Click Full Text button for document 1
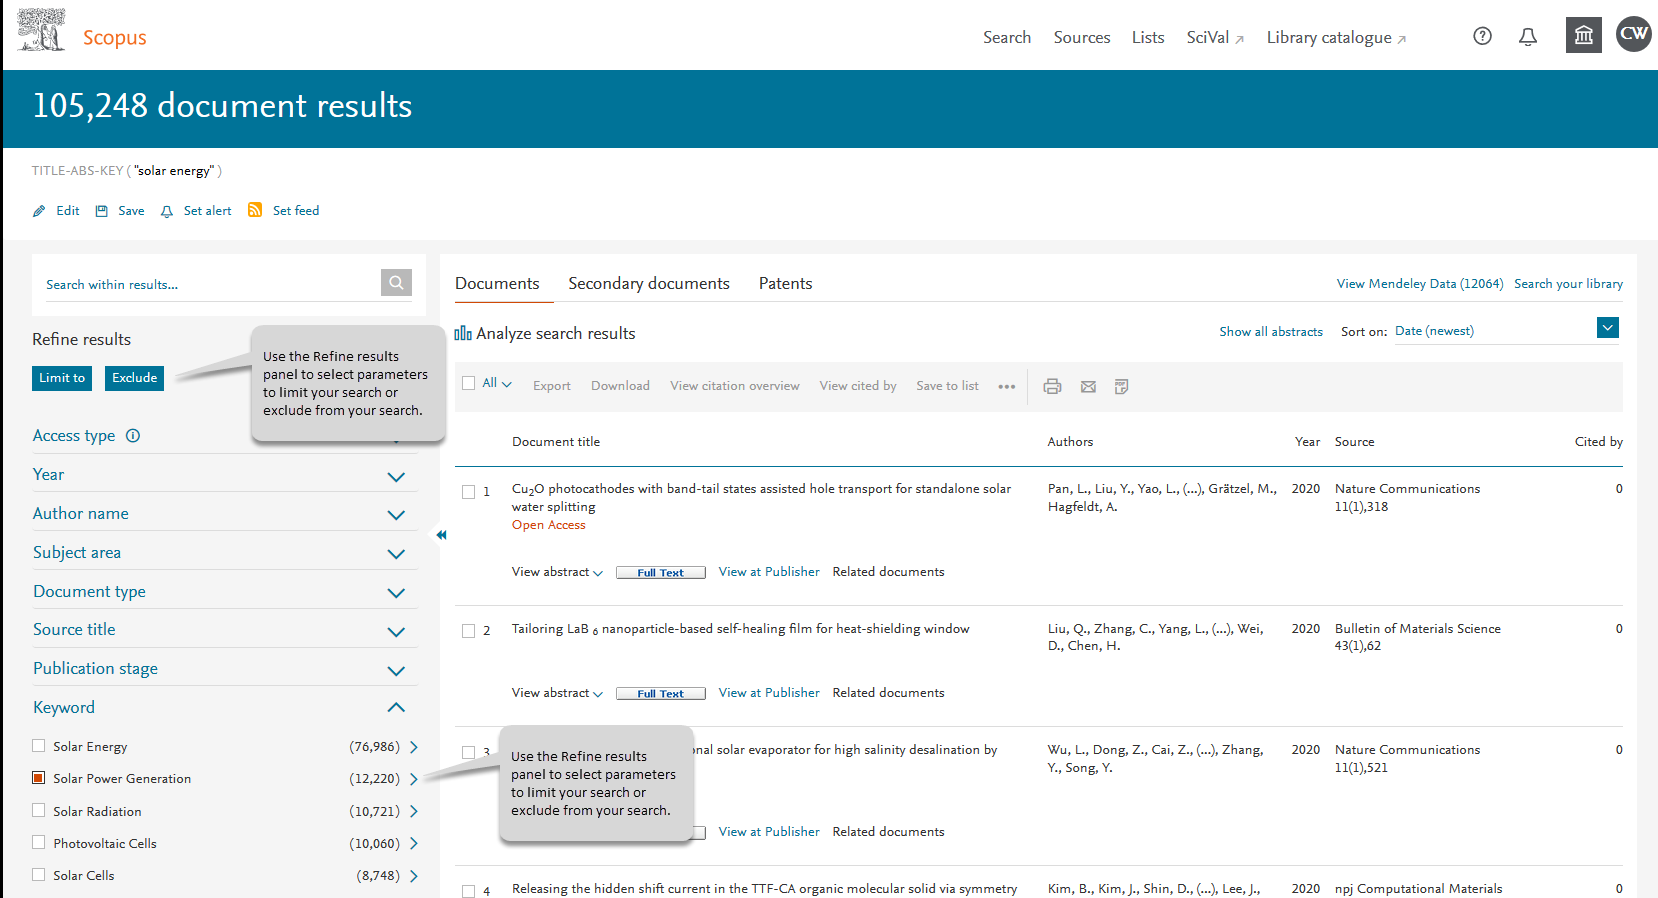 (661, 573)
